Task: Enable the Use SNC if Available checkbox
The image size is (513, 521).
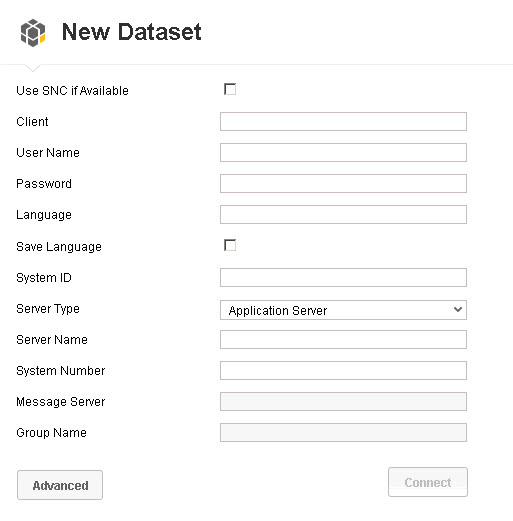Action: pos(230,89)
